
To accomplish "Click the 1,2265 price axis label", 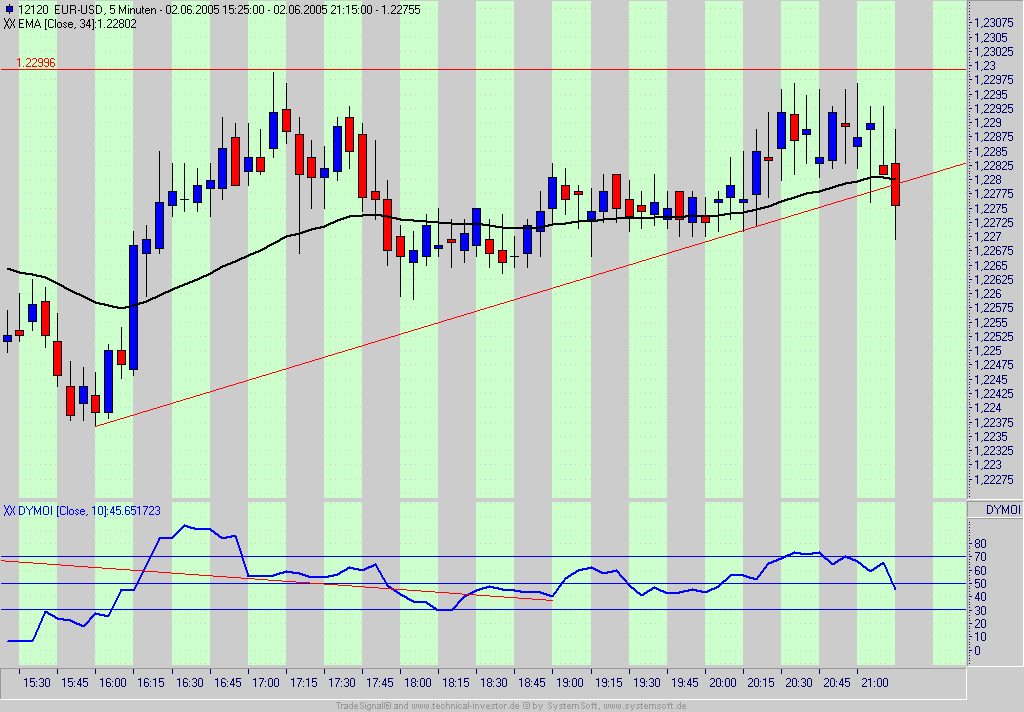I will pyautogui.click(x=991, y=265).
